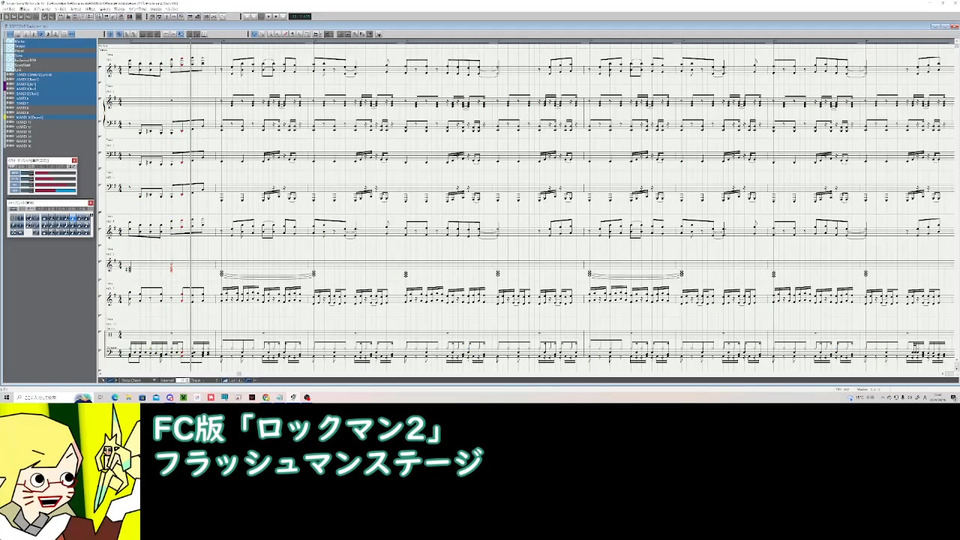Adjust the bottom red-and-blue slider in controller panel

(x=56, y=190)
